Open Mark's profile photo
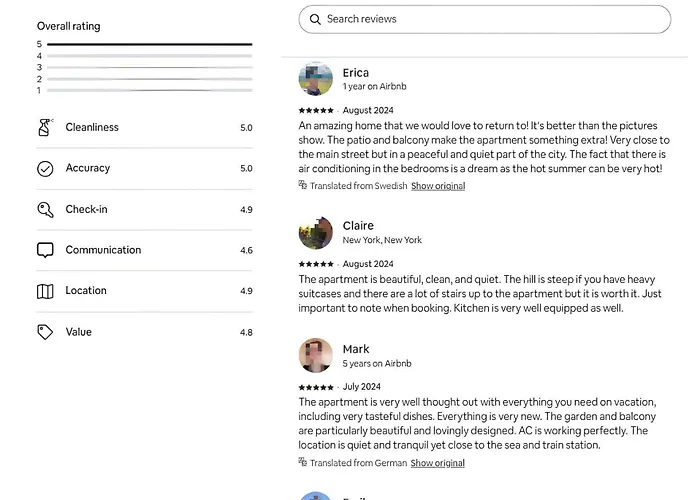This screenshot has width=700, height=500. pos(316,355)
